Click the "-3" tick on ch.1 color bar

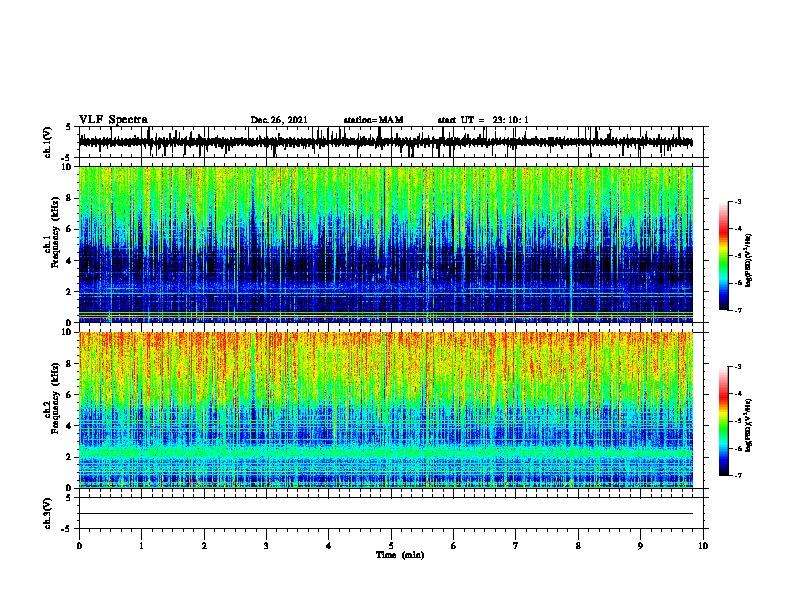[x=738, y=202]
